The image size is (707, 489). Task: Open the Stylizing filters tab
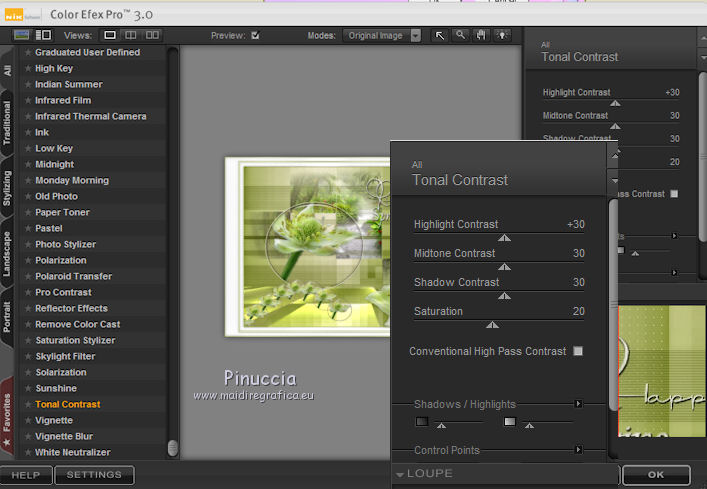(7, 188)
